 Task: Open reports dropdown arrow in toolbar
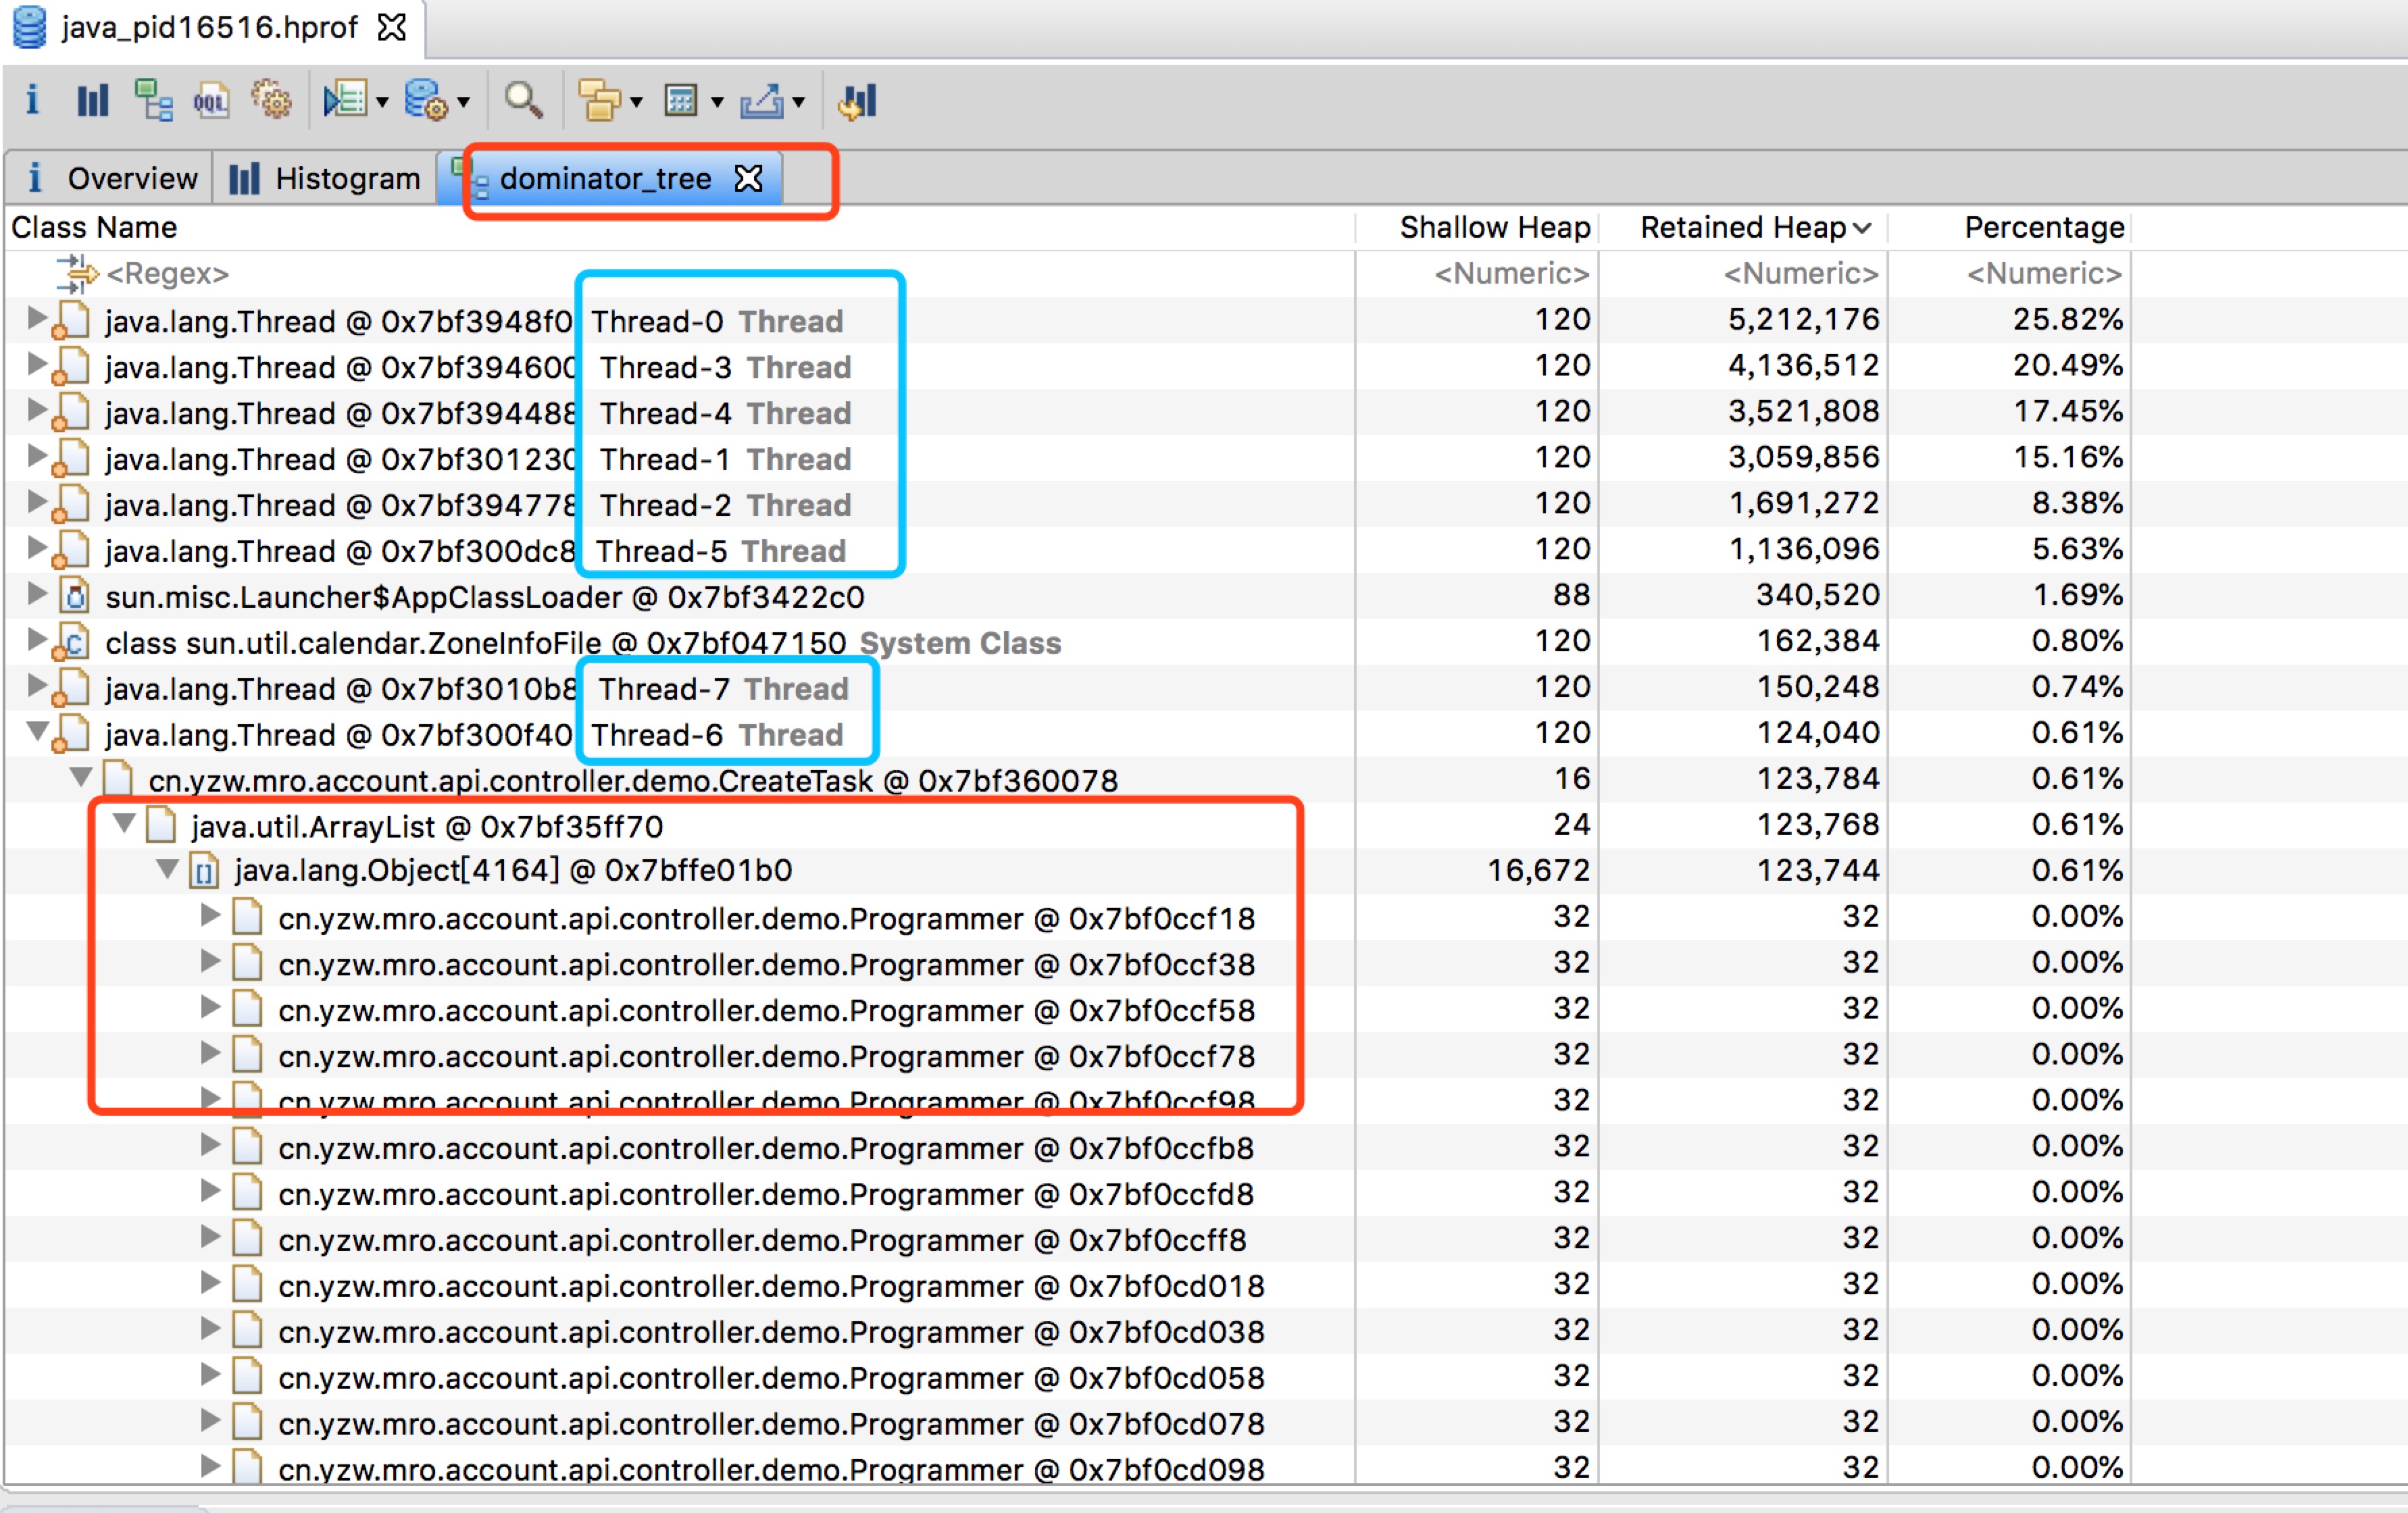tap(382, 102)
